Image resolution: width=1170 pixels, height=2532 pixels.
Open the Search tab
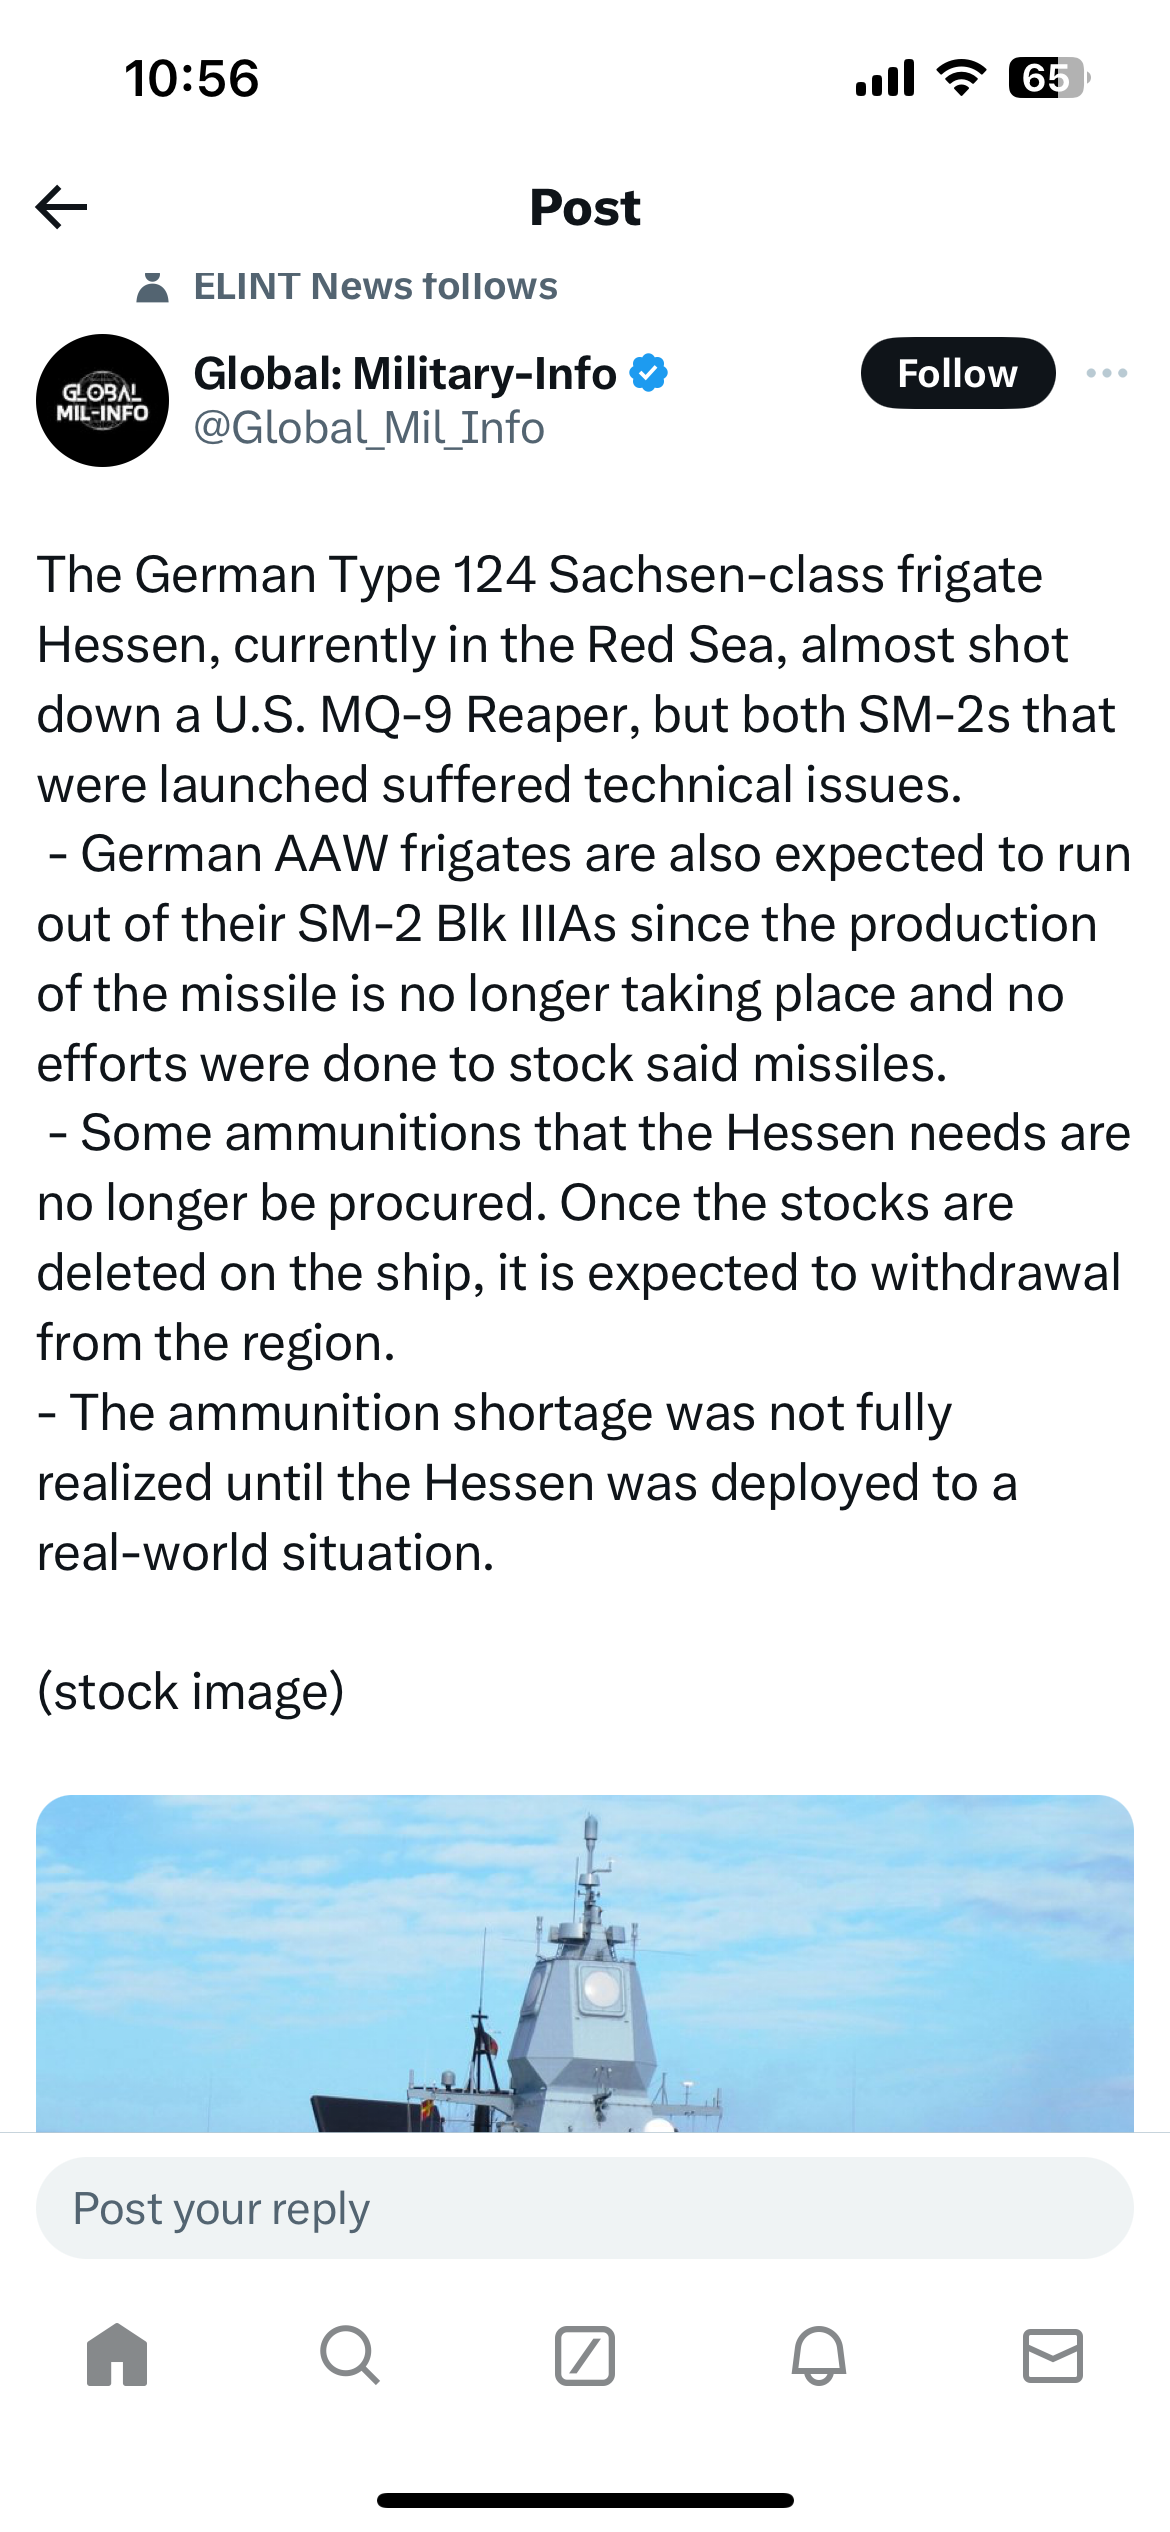(x=350, y=2355)
